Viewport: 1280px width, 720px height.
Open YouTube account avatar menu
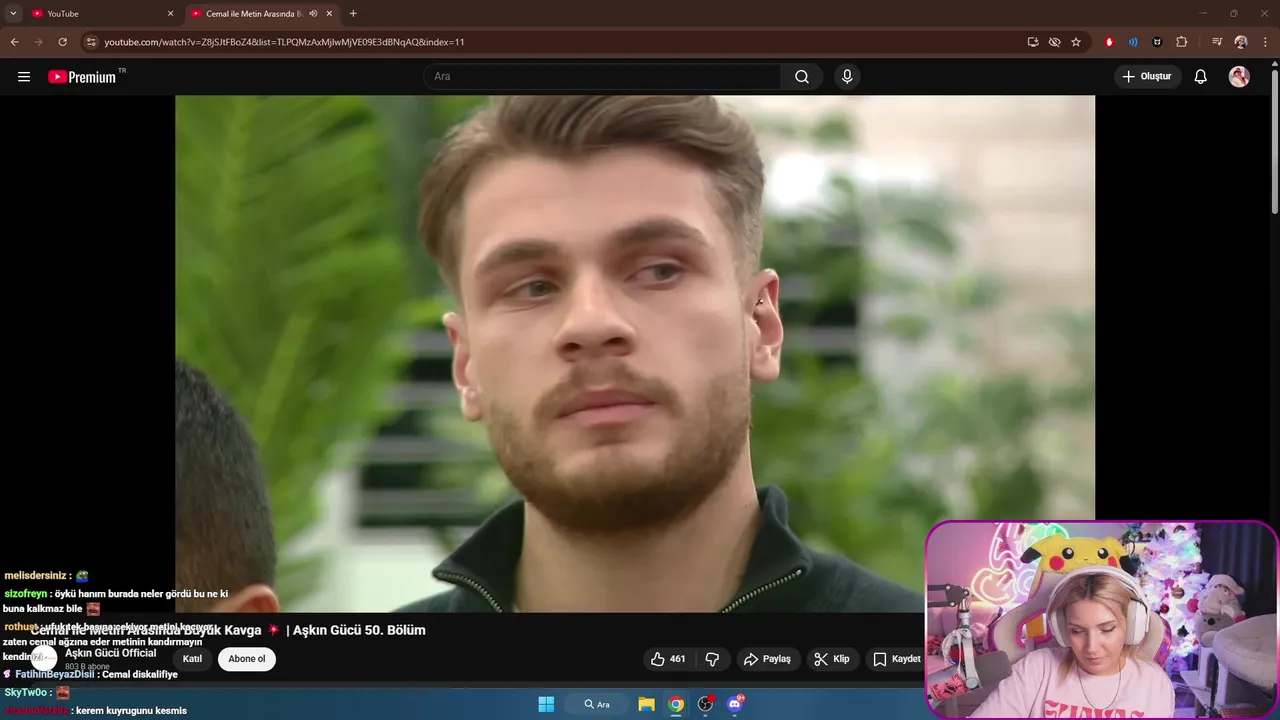[x=1239, y=77]
